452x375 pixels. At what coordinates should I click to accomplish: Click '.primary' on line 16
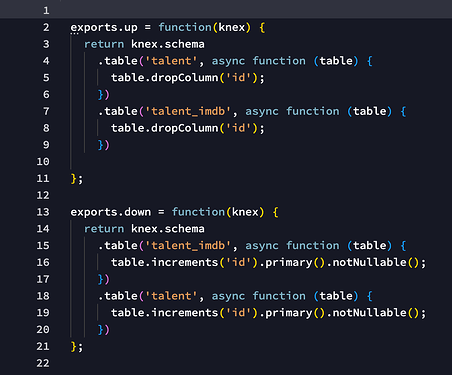point(286,263)
